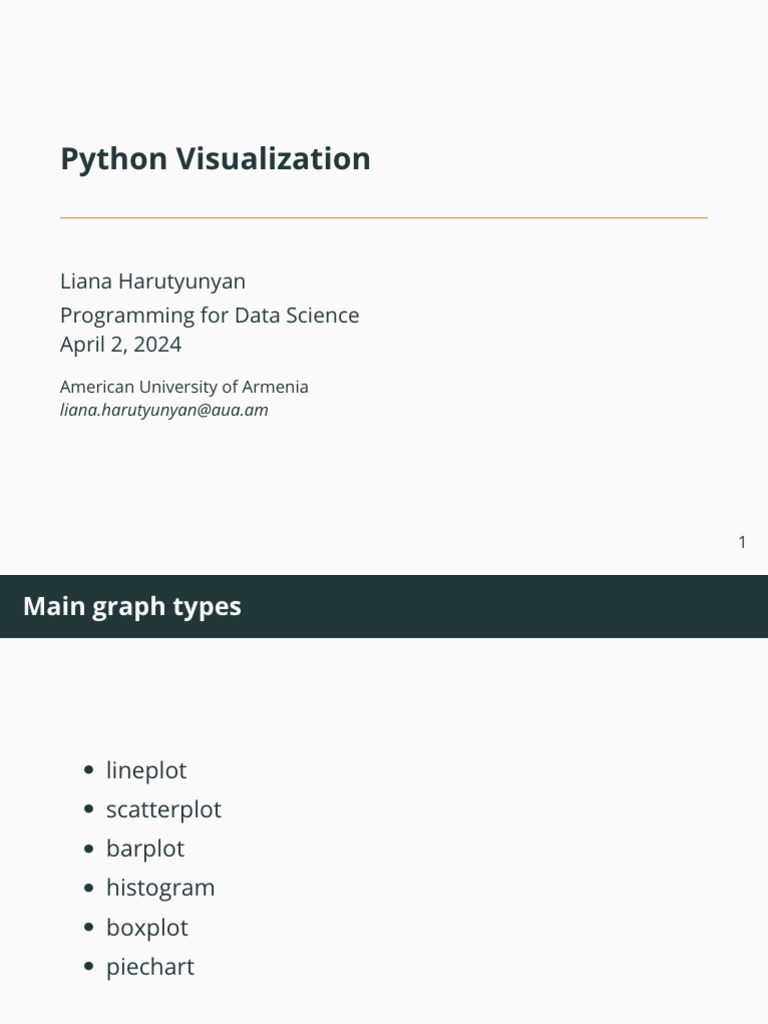Click the bullet dot beside histogram
The image size is (768, 1024).
coord(91,888)
